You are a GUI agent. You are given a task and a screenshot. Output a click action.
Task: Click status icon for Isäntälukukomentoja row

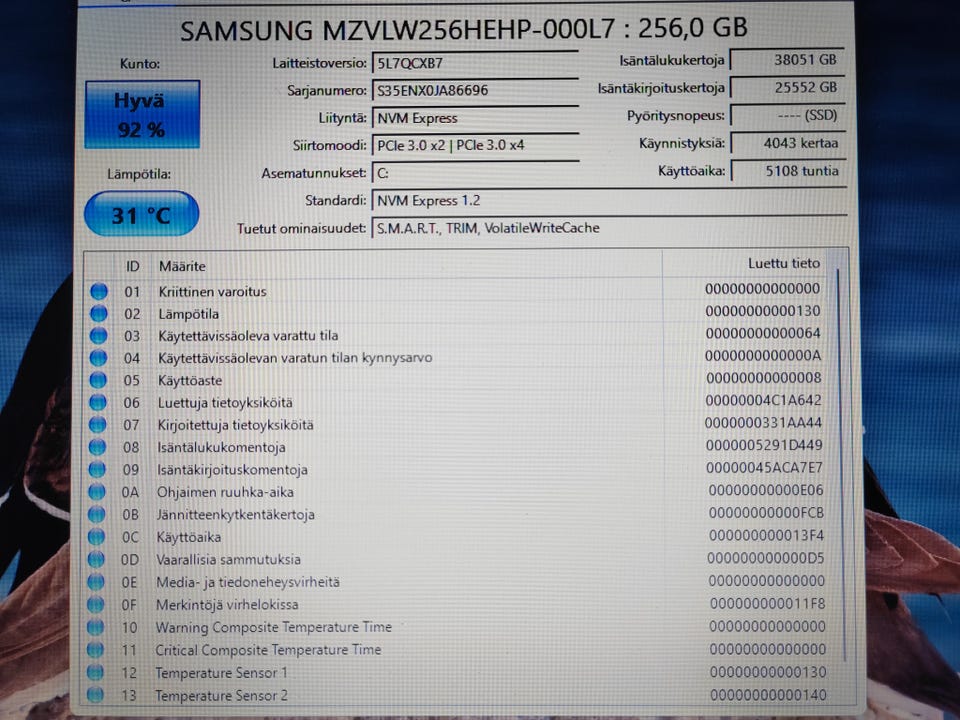coord(97,447)
